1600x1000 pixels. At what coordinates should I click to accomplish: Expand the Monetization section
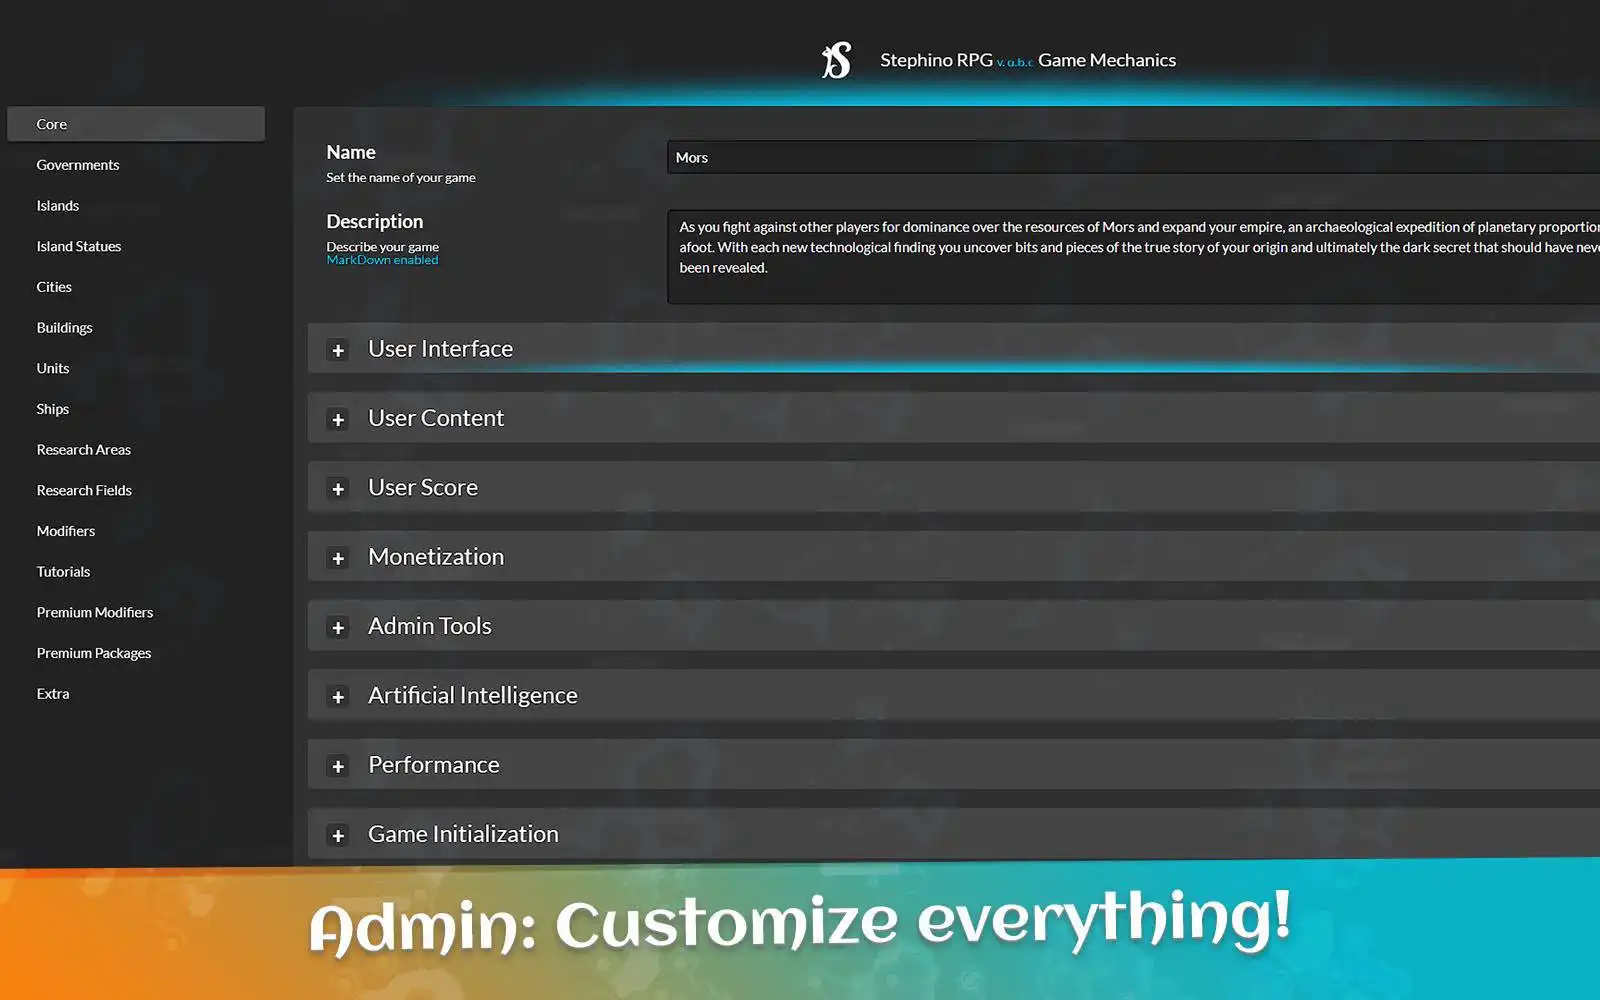(x=338, y=558)
